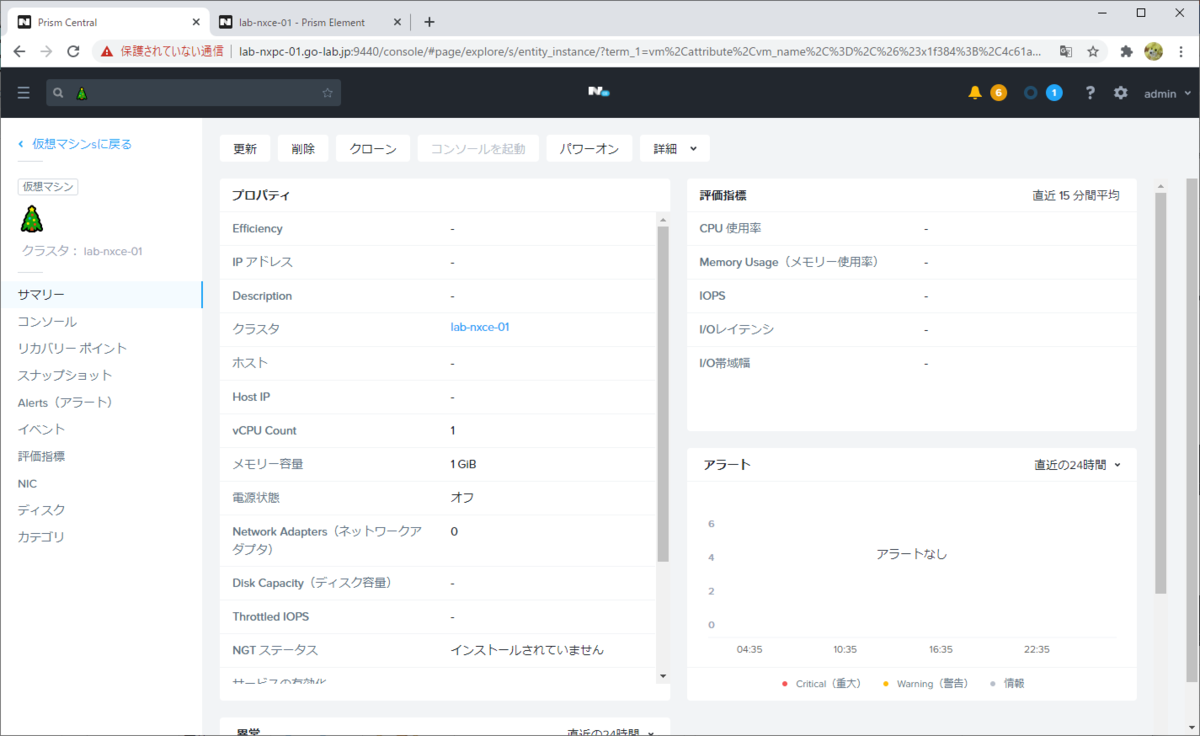Screen dimensions: 1200x736
Task: Click the 仮想マシン tag label
Action: click(48, 187)
